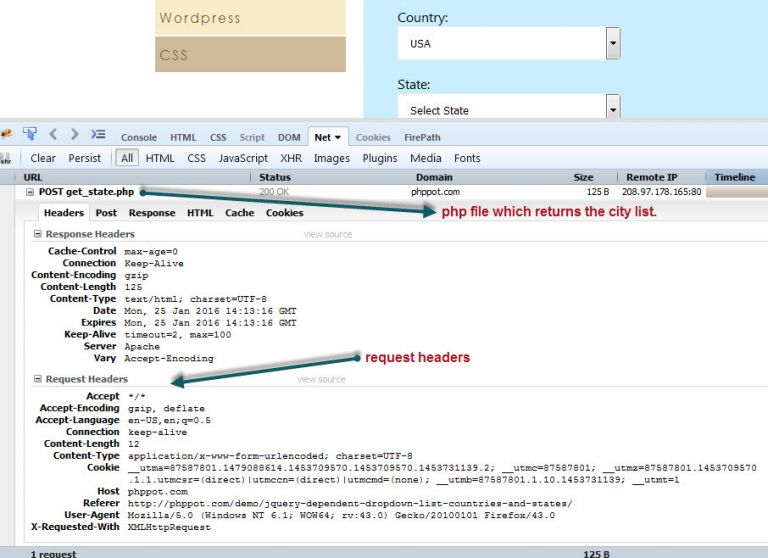Image resolution: width=768 pixels, height=558 pixels.
Task: Click the forward arrow in Firebug toolbar
Action: click(73, 134)
